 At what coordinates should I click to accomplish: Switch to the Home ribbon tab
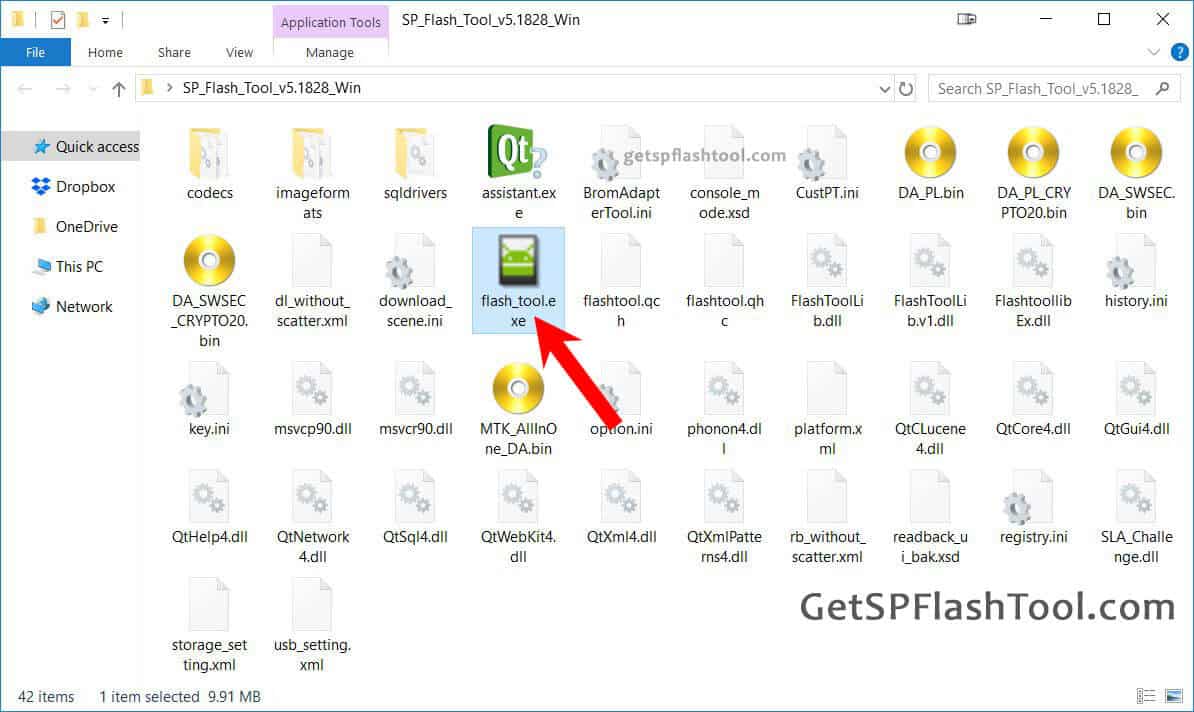(x=105, y=53)
